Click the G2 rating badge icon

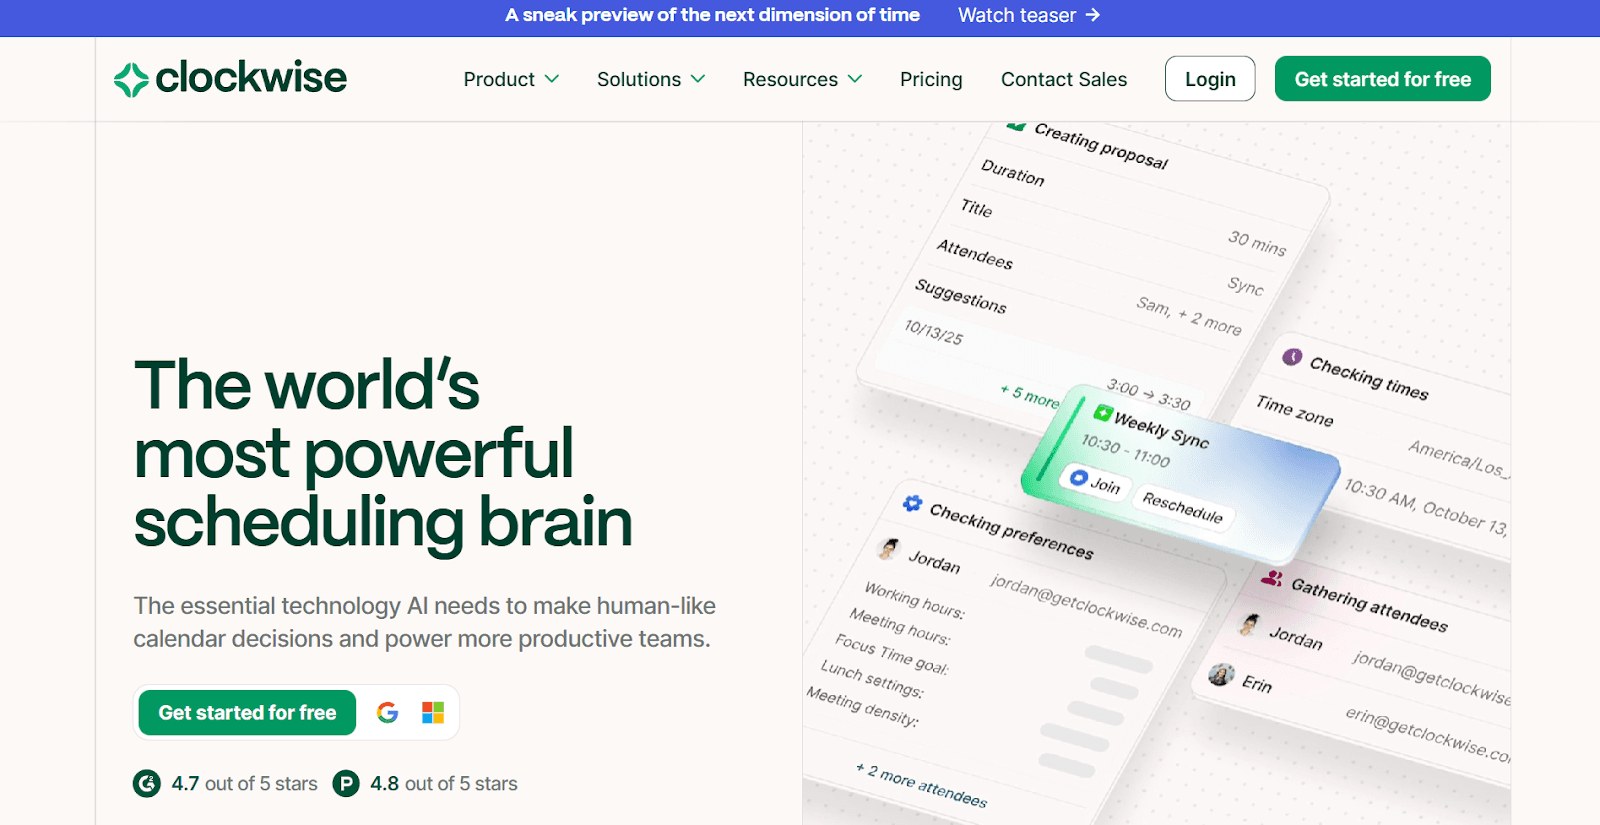pyautogui.click(x=147, y=783)
